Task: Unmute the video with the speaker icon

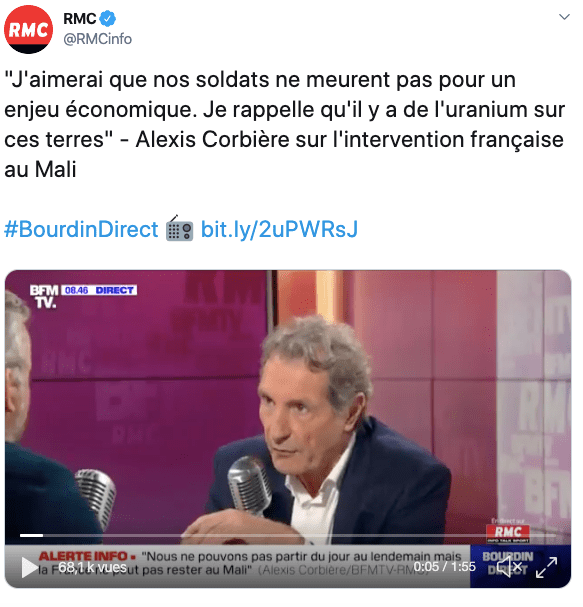Action: 509,567
